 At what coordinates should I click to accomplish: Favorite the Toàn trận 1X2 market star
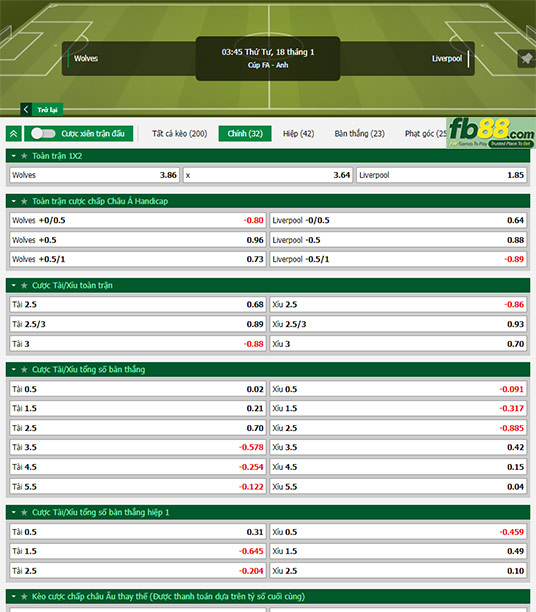click(x=24, y=156)
